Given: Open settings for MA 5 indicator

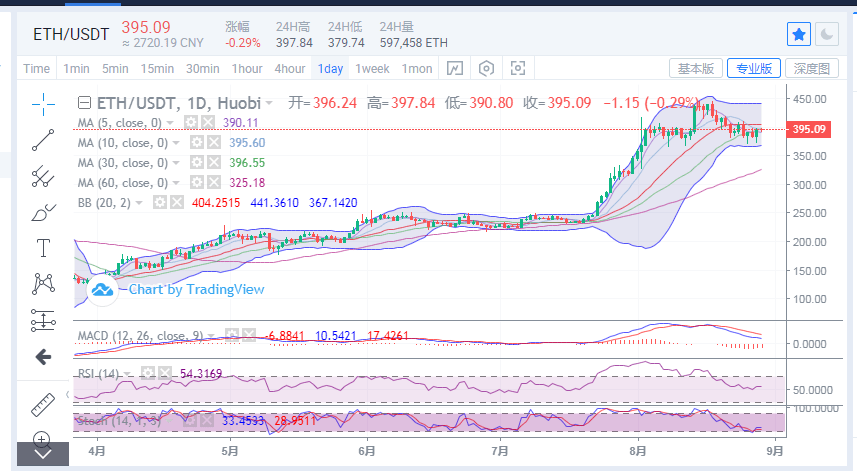Looking at the screenshot, I should (191, 122).
